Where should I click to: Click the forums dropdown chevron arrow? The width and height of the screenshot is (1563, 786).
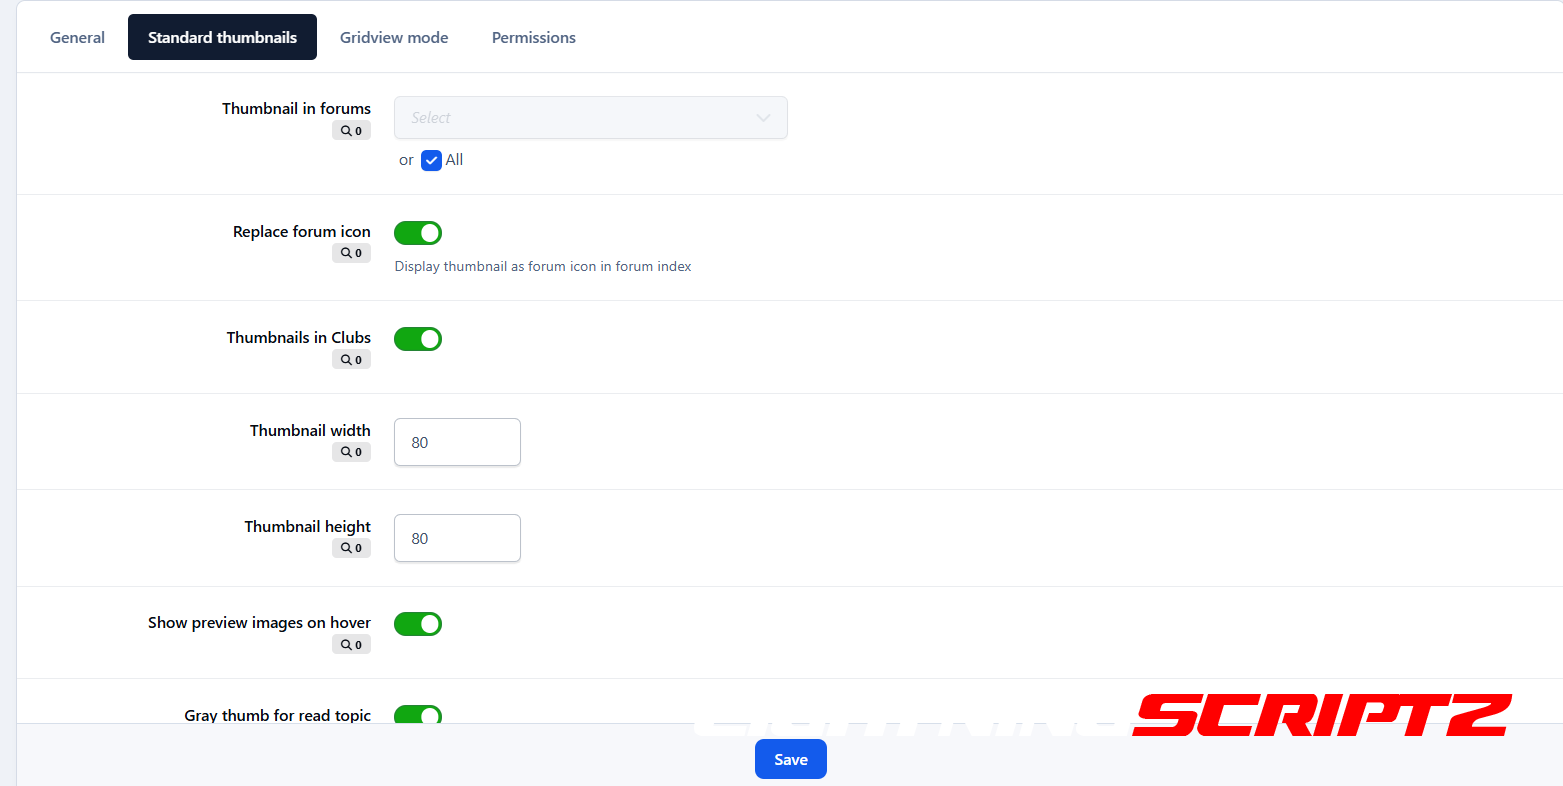click(x=763, y=118)
